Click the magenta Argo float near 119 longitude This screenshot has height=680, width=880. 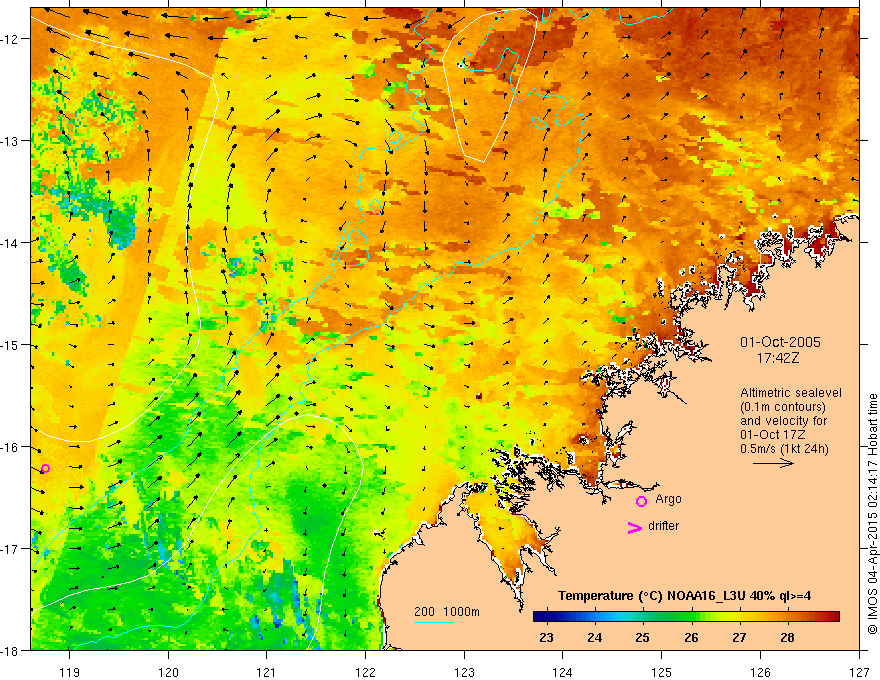45,468
